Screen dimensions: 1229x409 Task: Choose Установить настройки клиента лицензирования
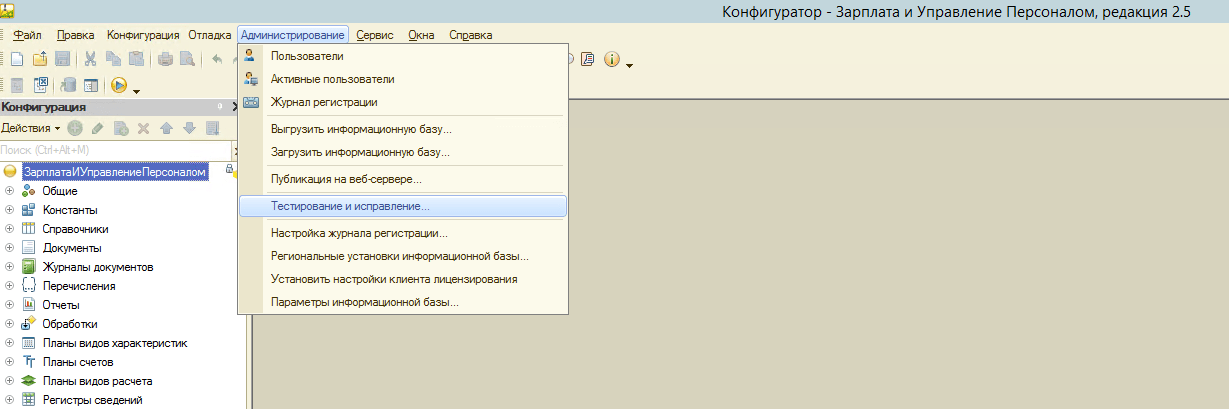pyautogui.click(x=403, y=279)
